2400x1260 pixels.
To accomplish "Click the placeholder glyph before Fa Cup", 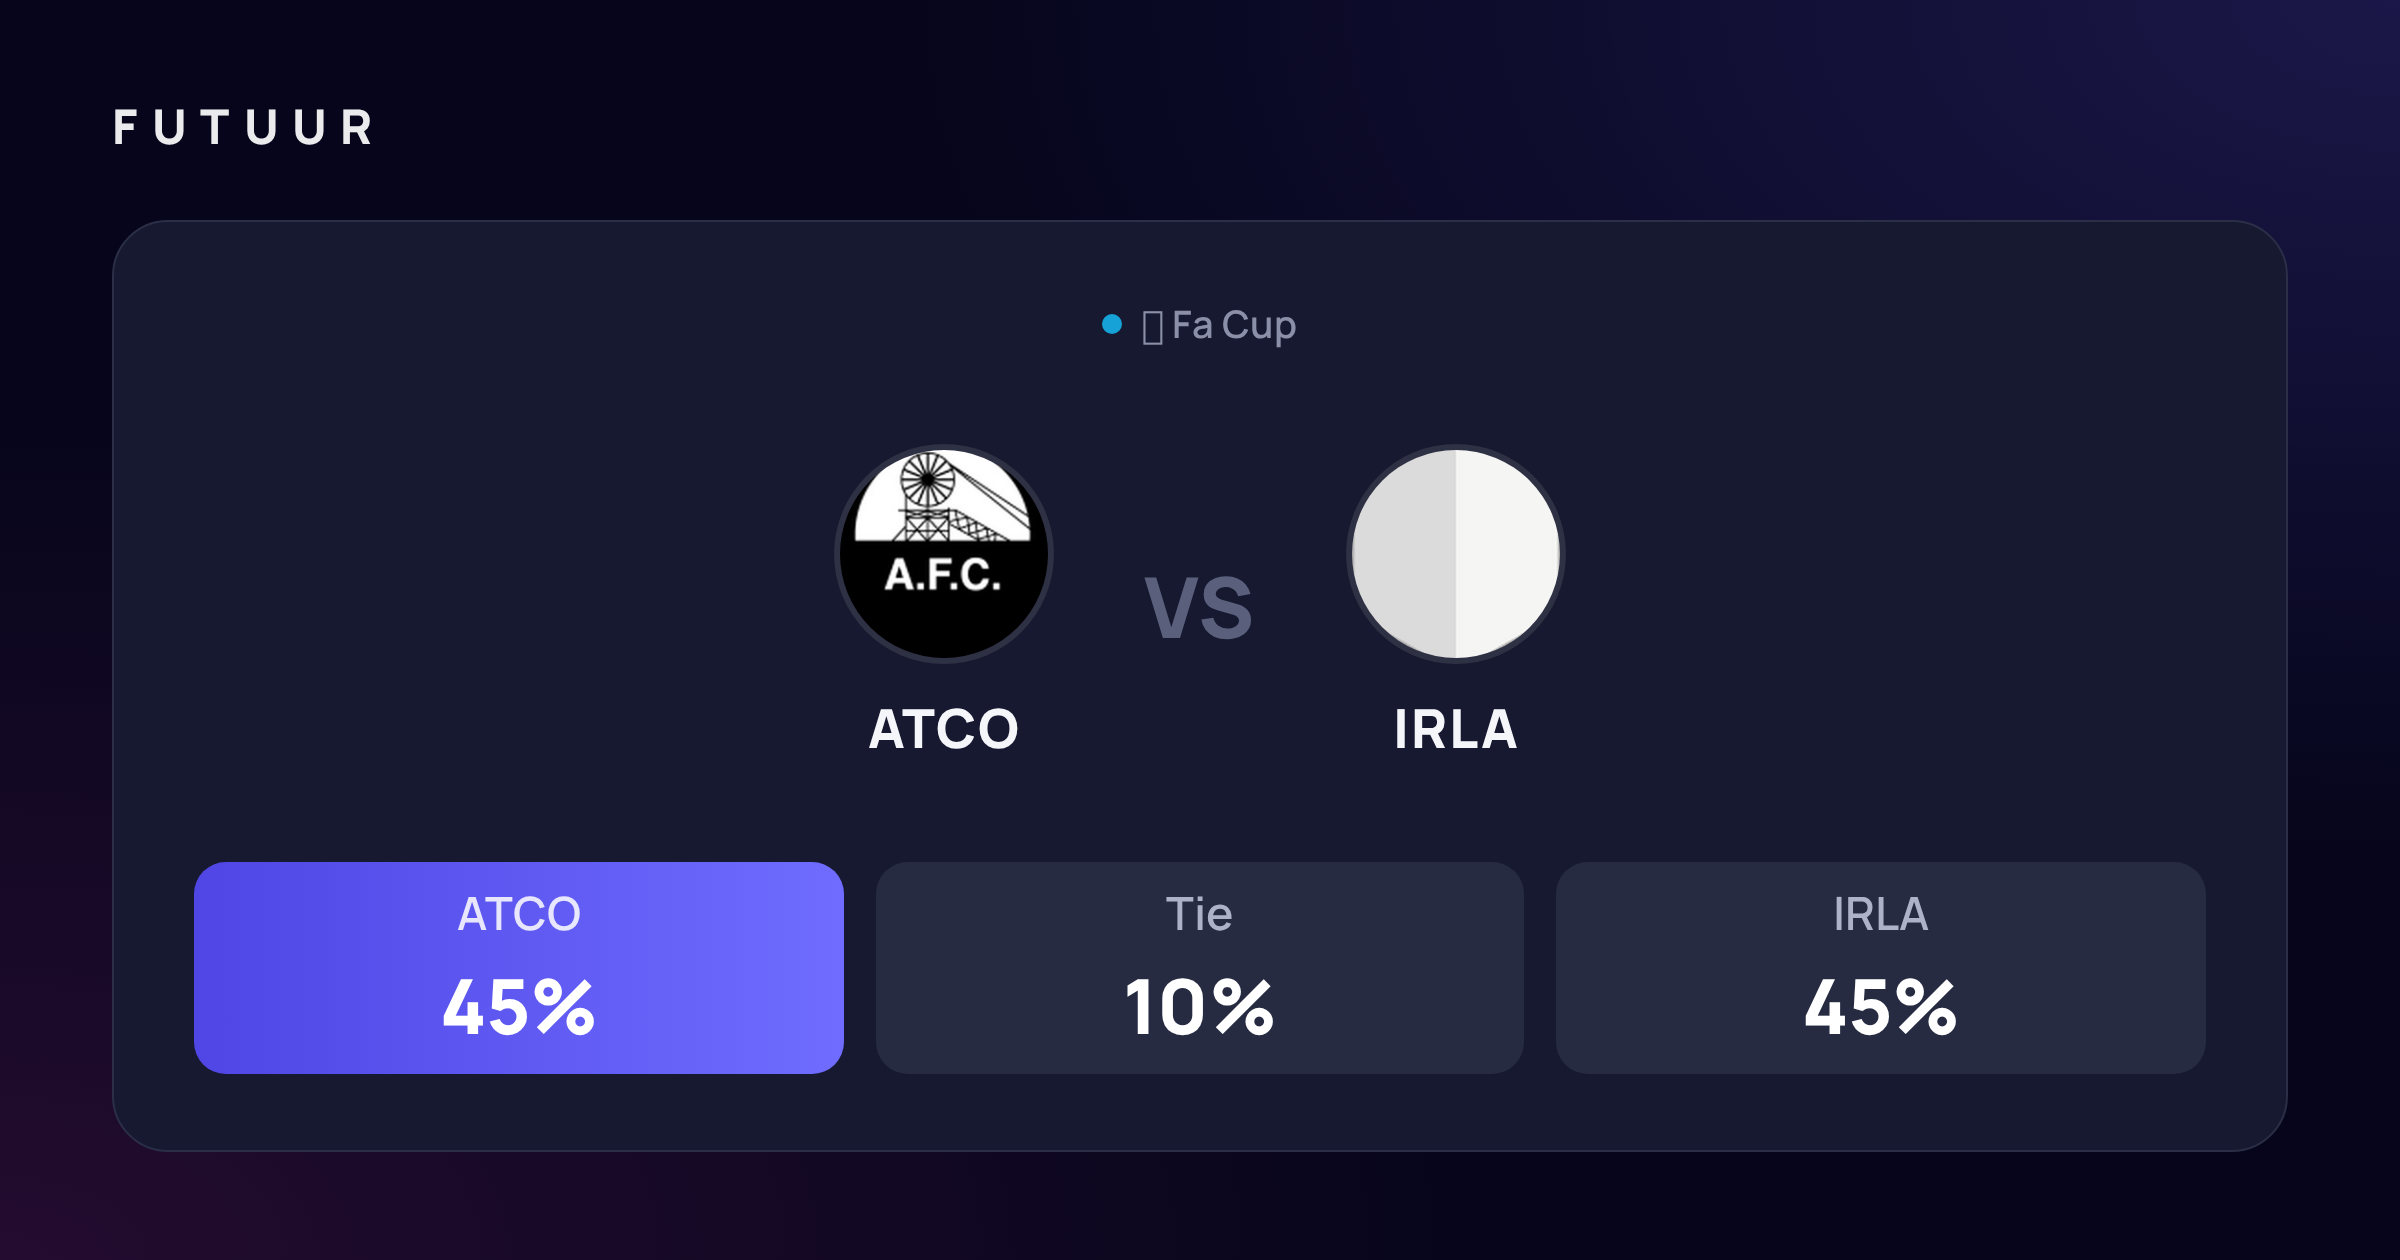I will click(1152, 327).
